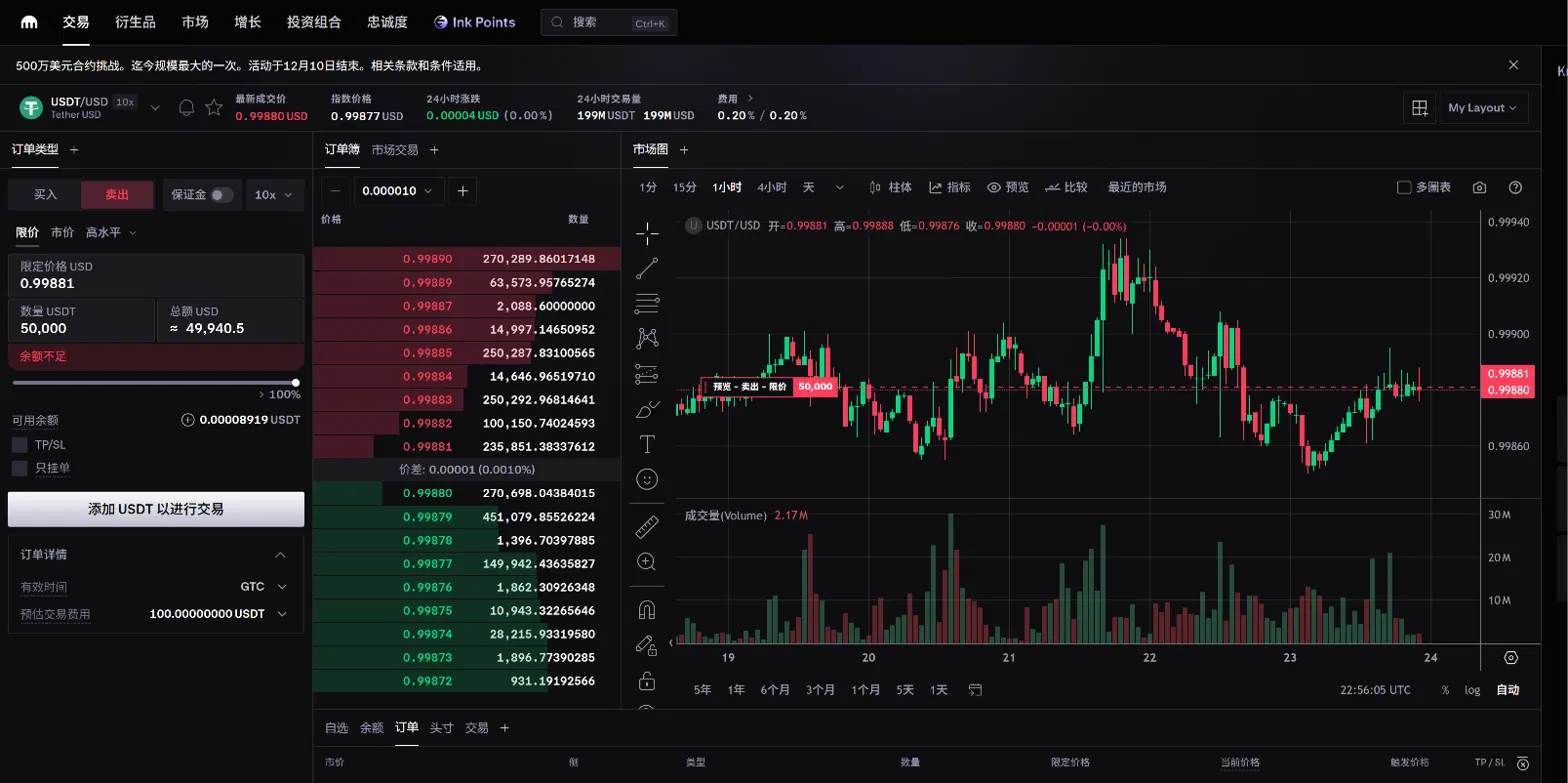Open the layout grid icon
Image resolution: width=1568 pixels, height=783 pixels.
pyautogui.click(x=1418, y=108)
